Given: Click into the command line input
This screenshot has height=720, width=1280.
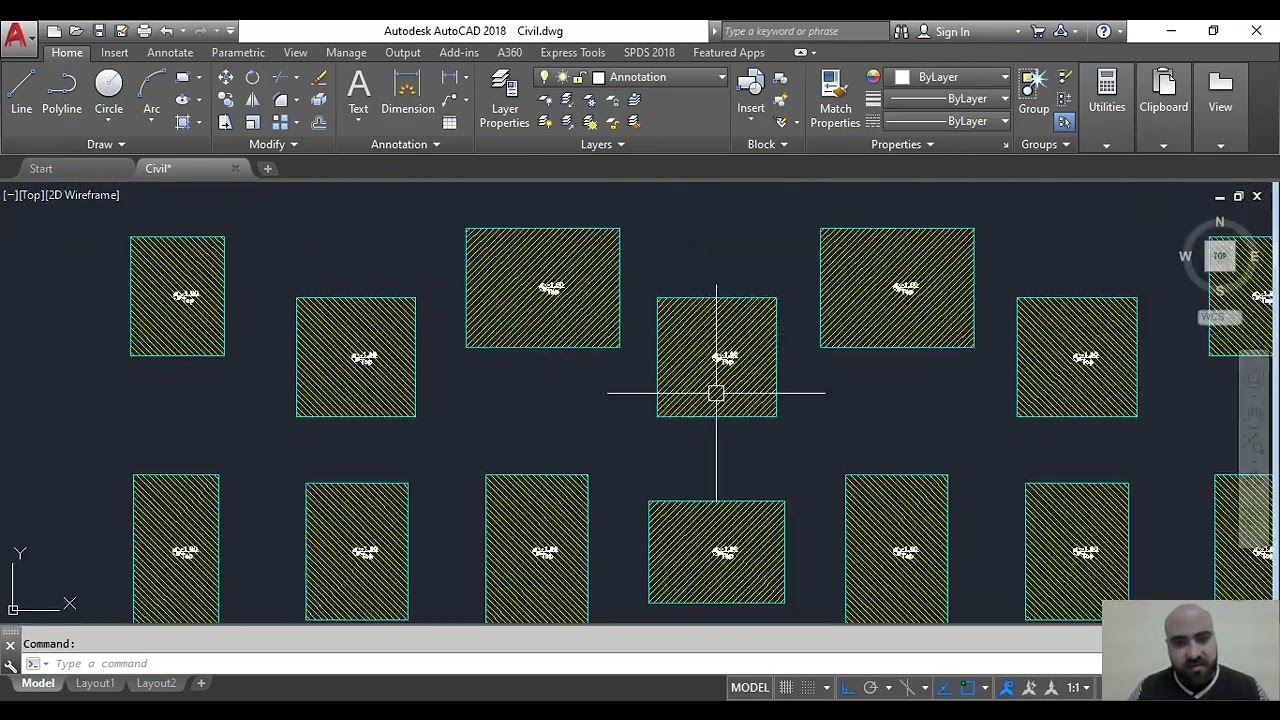Looking at the screenshot, I should 575,663.
